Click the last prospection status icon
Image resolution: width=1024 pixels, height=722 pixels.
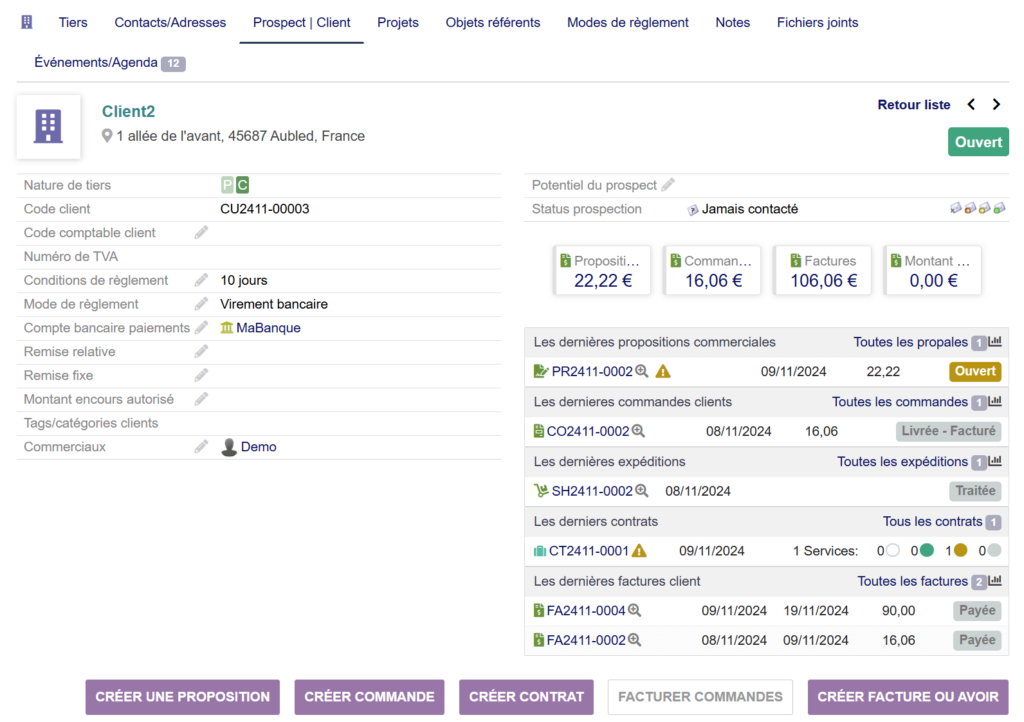999,209
